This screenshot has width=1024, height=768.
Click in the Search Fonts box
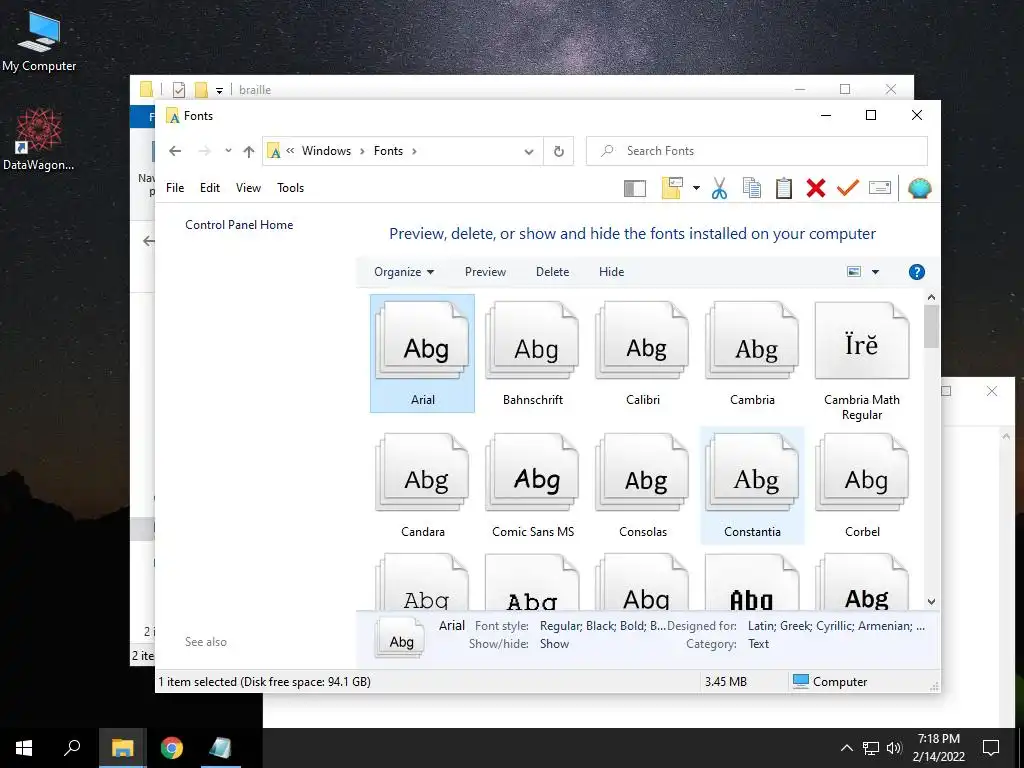tap(757, 151)
